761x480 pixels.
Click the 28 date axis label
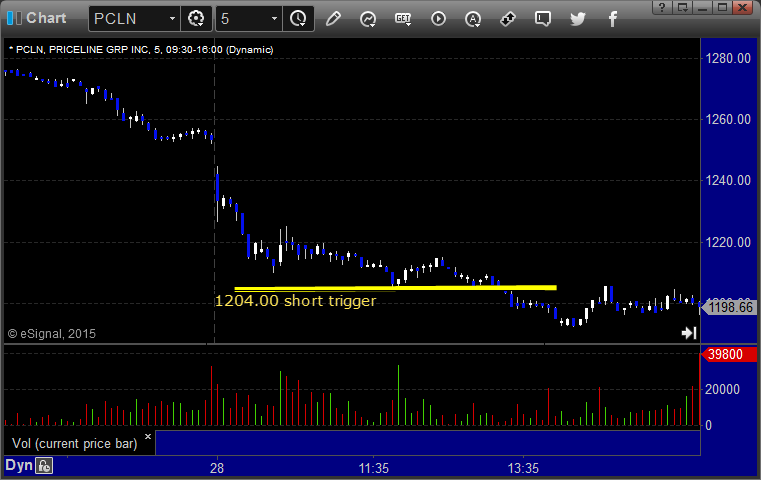(x=217, y=468)
